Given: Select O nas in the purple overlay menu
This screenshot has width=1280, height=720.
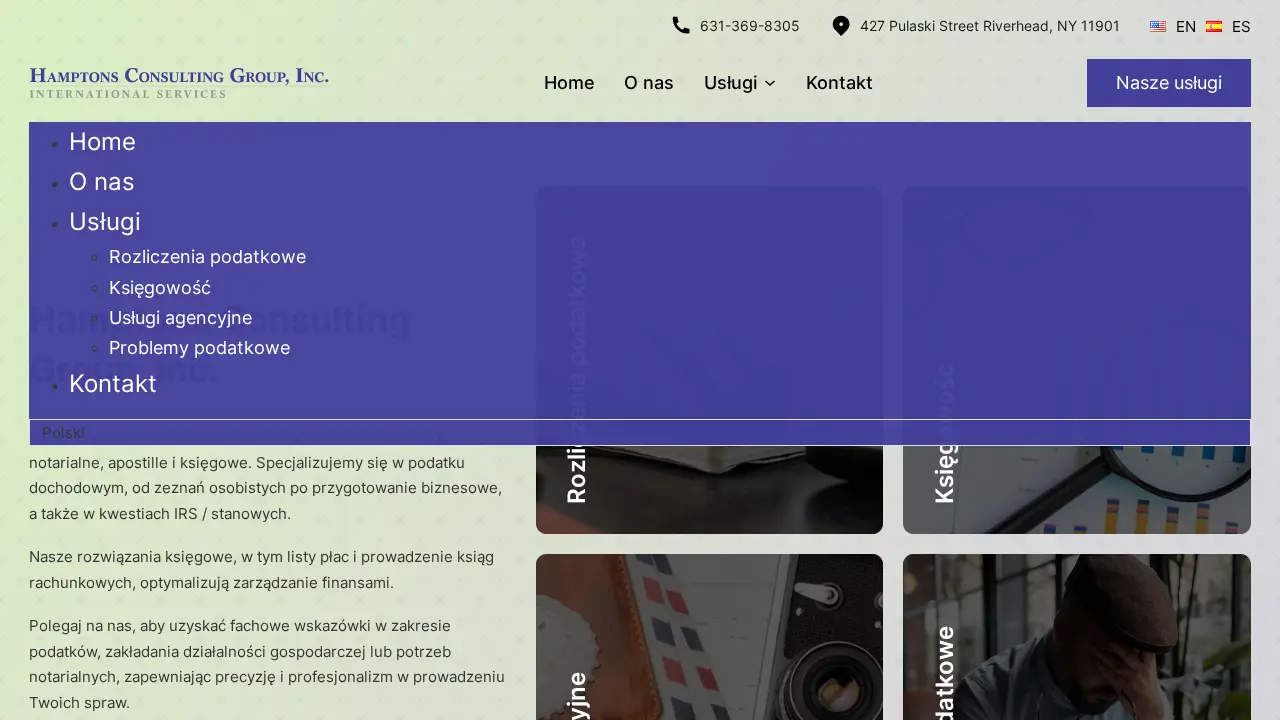Looking at the screenshot, I should point(101,182).
